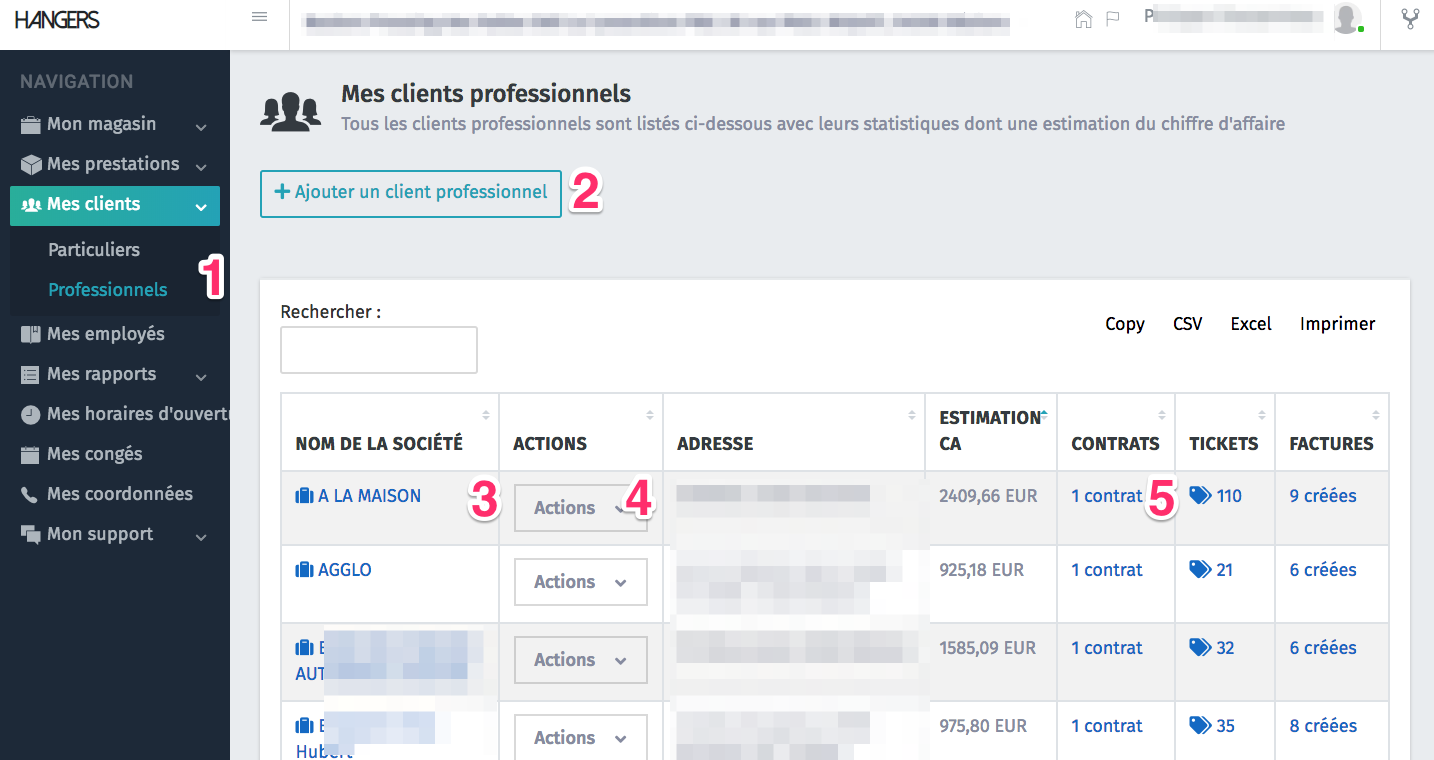Open 1 contrat link for A LA MAISON

[1107, 496]
